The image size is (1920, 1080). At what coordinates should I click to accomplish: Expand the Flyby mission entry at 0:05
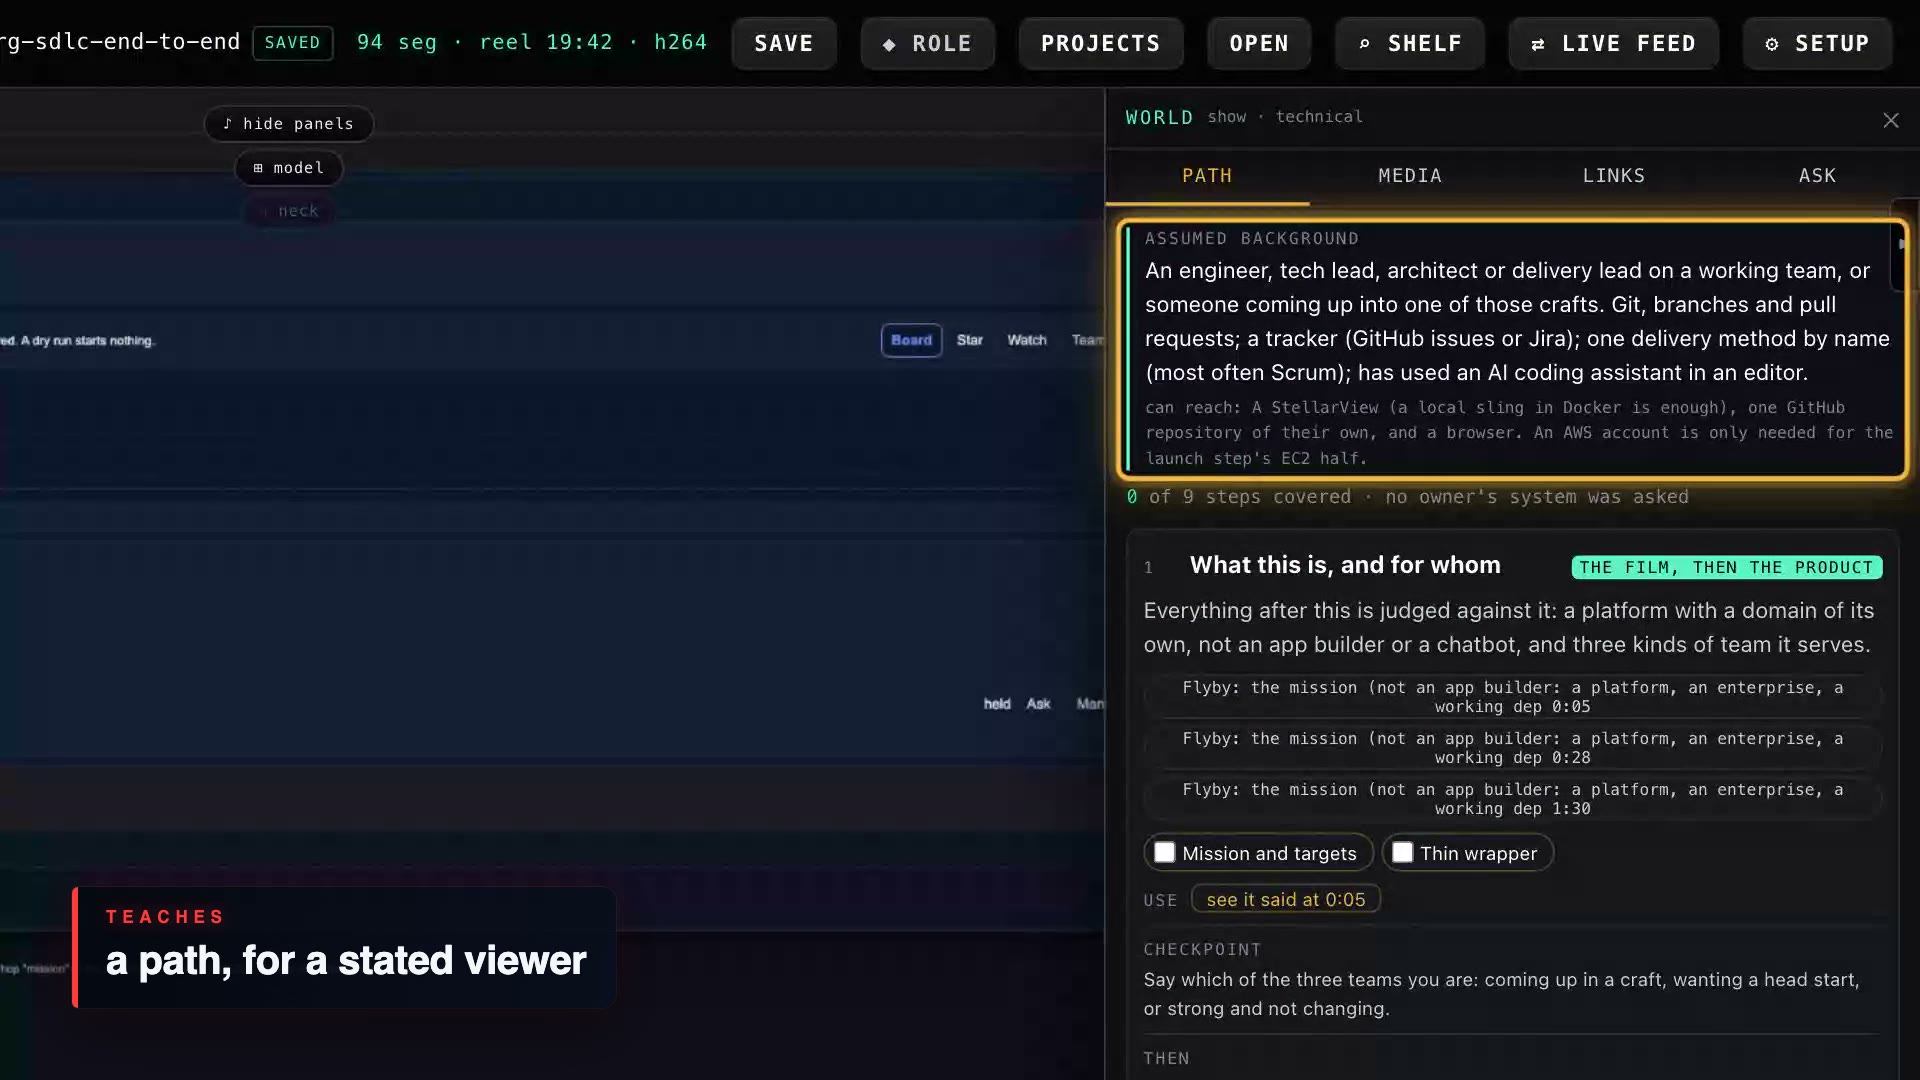coord(1512,697)
